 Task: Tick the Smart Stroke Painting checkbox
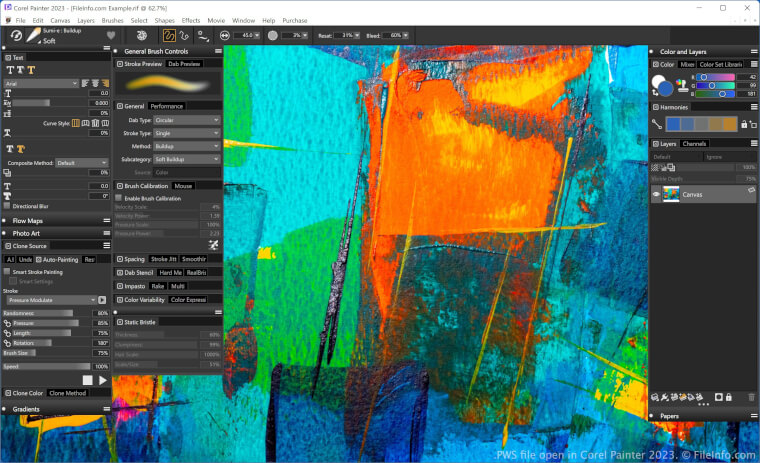point(8,271)
